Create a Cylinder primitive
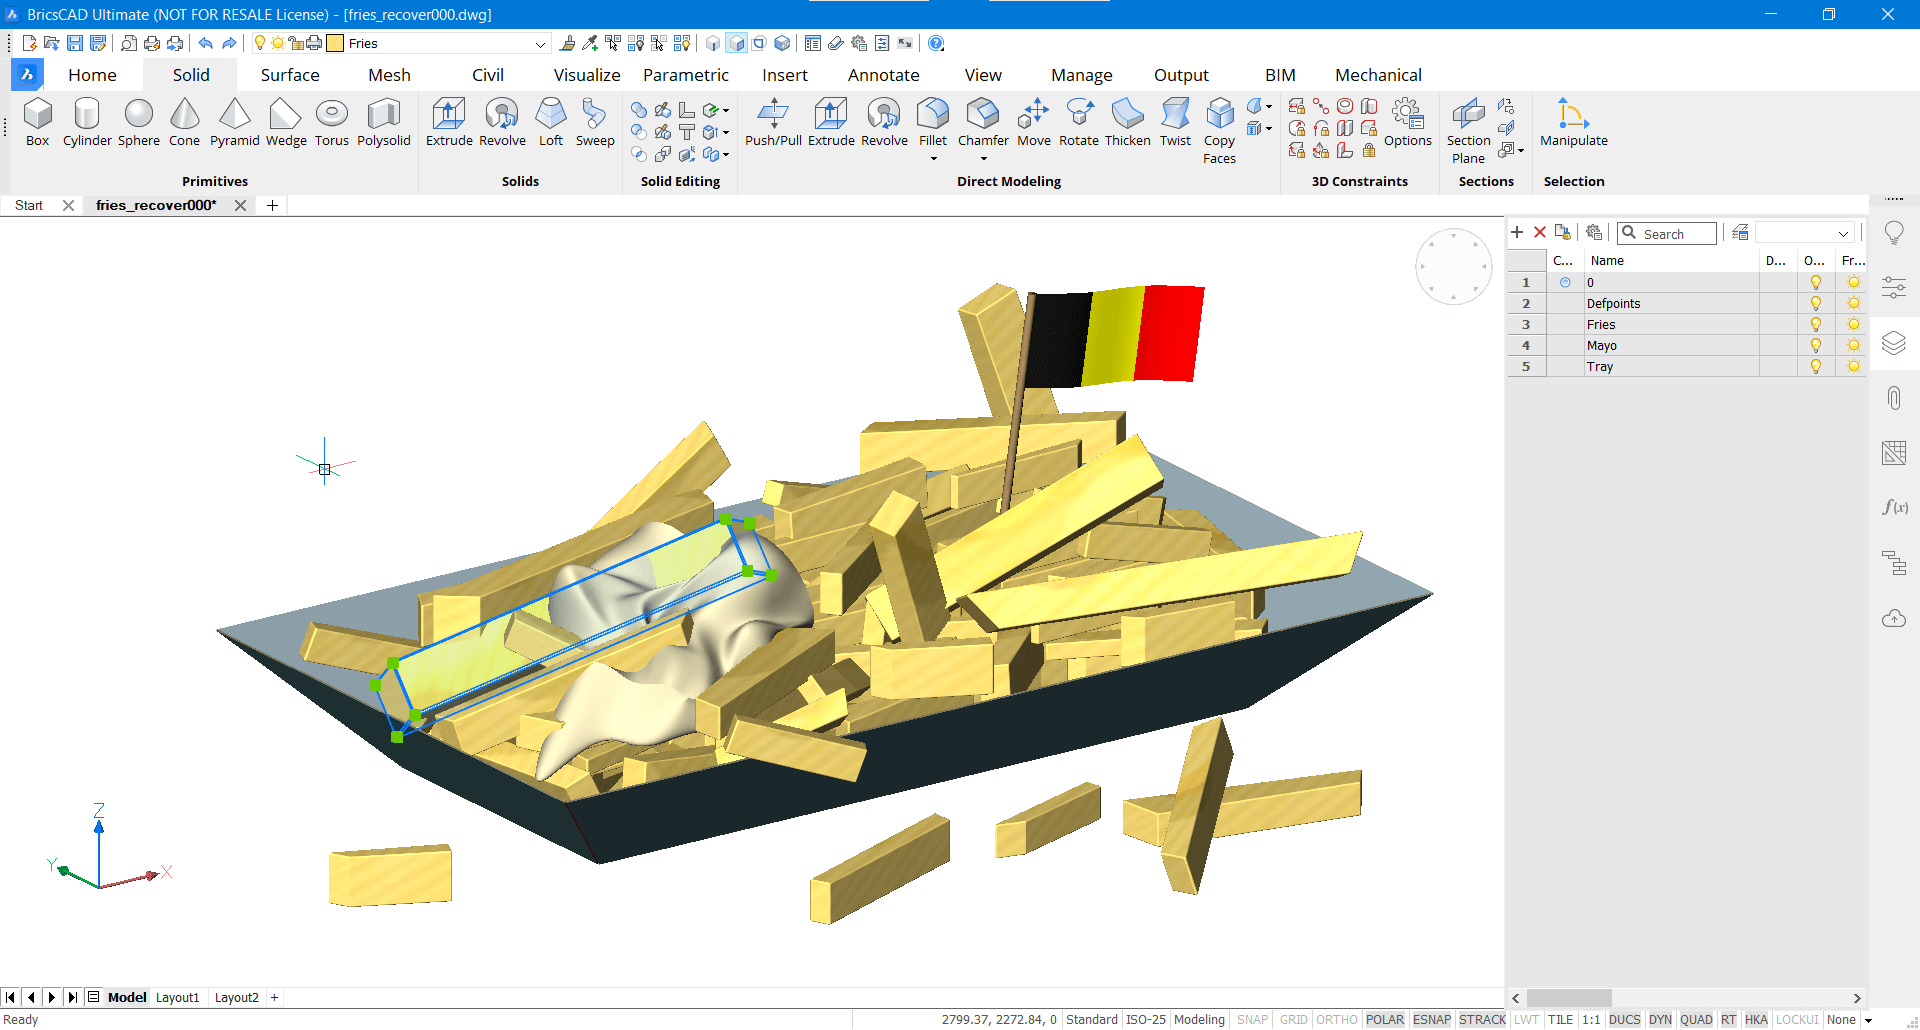 point(87,123)
